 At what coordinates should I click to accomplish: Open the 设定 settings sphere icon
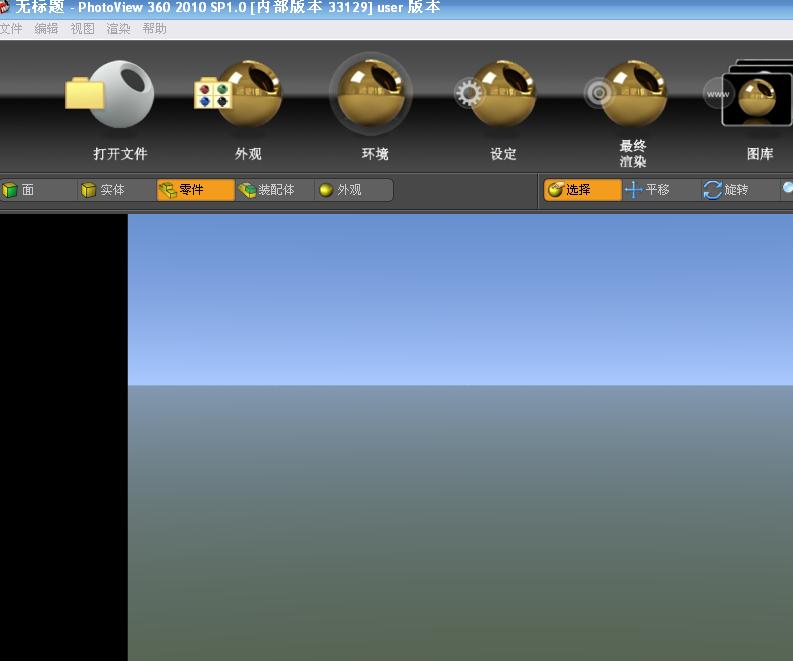[x=496, y=94]
